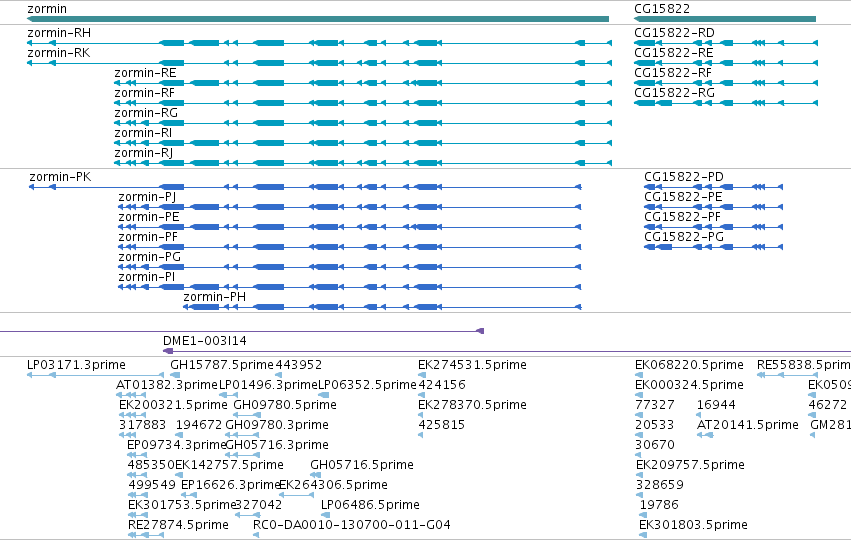Screen dimensions: 851x540
Task: Click the zormin gene span bar
Action: tap(317, 19)
